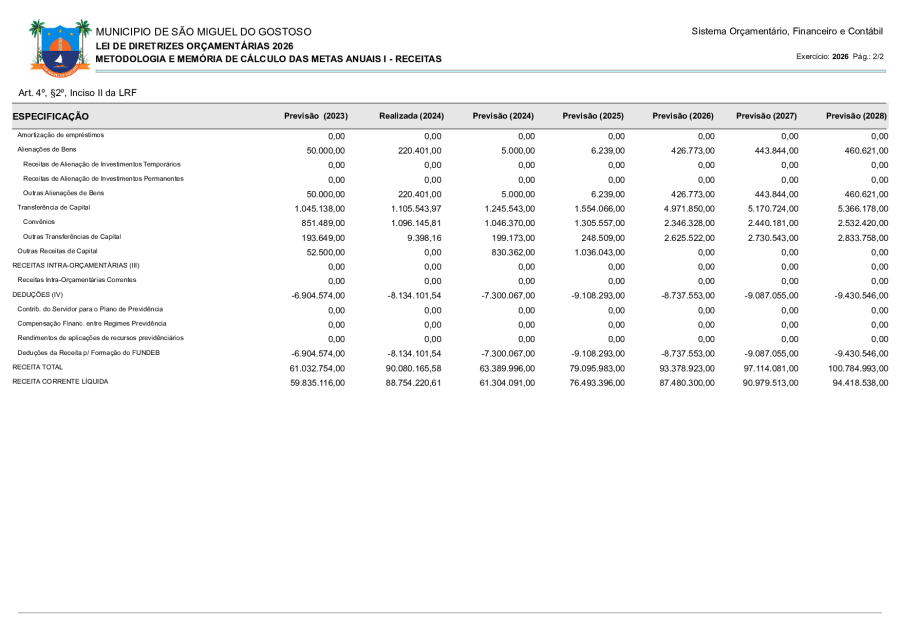Click the RECEITA CORRENTE LÍQUIDA row label
The image size is (900, 637).
[x=59, y=382]
